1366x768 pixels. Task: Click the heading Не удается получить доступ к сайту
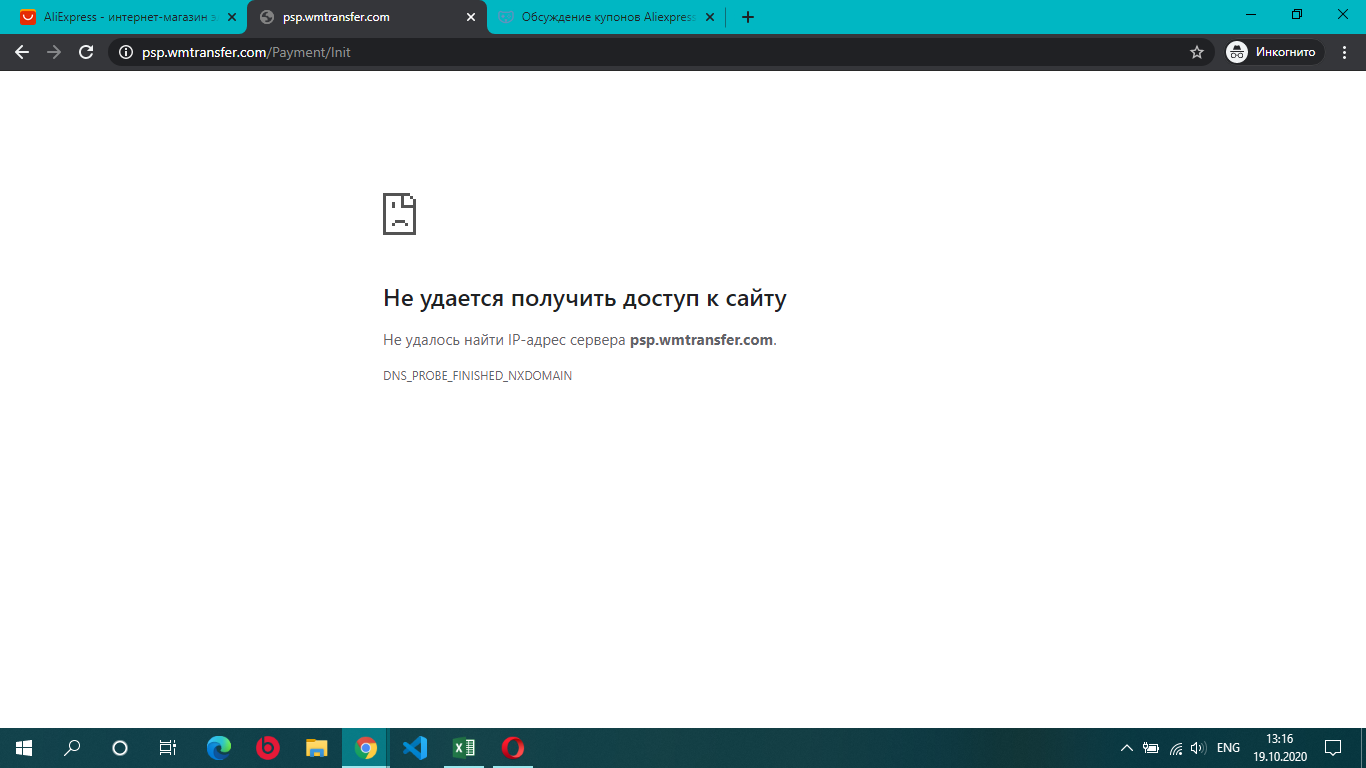click(x=585, y=298)
